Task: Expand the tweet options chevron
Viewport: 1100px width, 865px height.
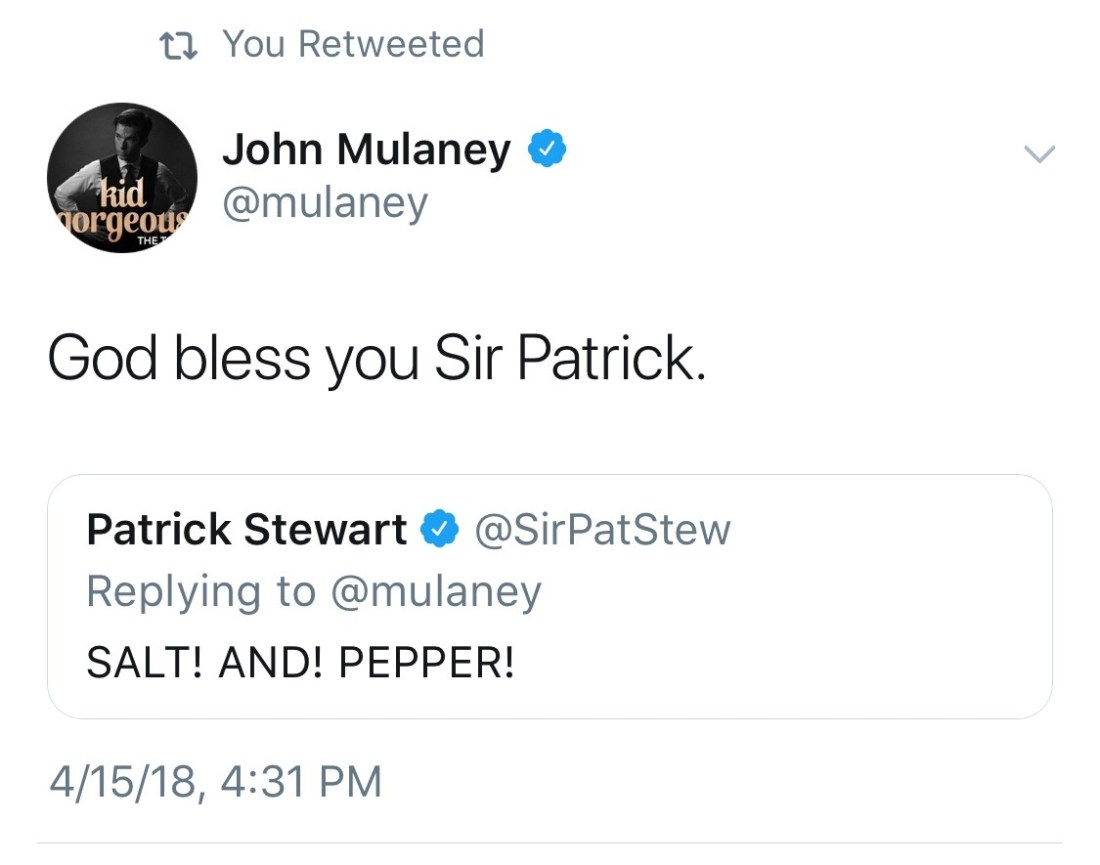Action: pyautogui.click(x=1040, y=153)
